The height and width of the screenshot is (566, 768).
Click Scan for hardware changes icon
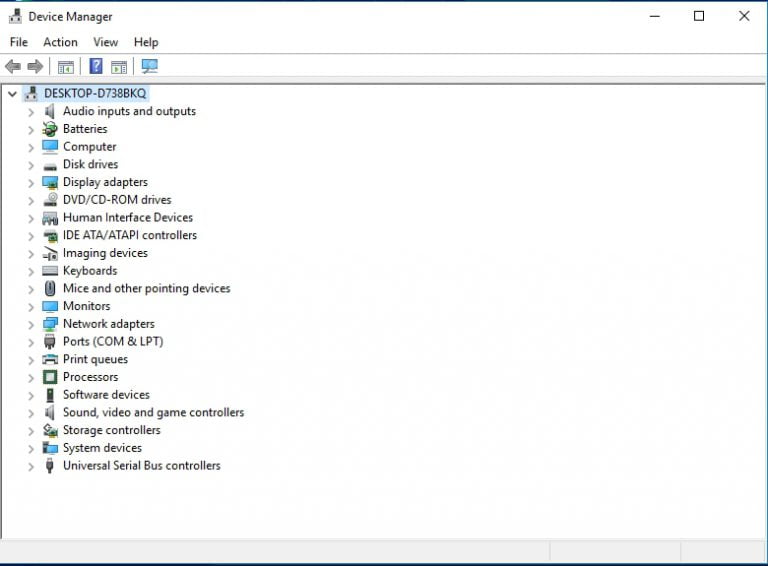[x=150, y=67]
